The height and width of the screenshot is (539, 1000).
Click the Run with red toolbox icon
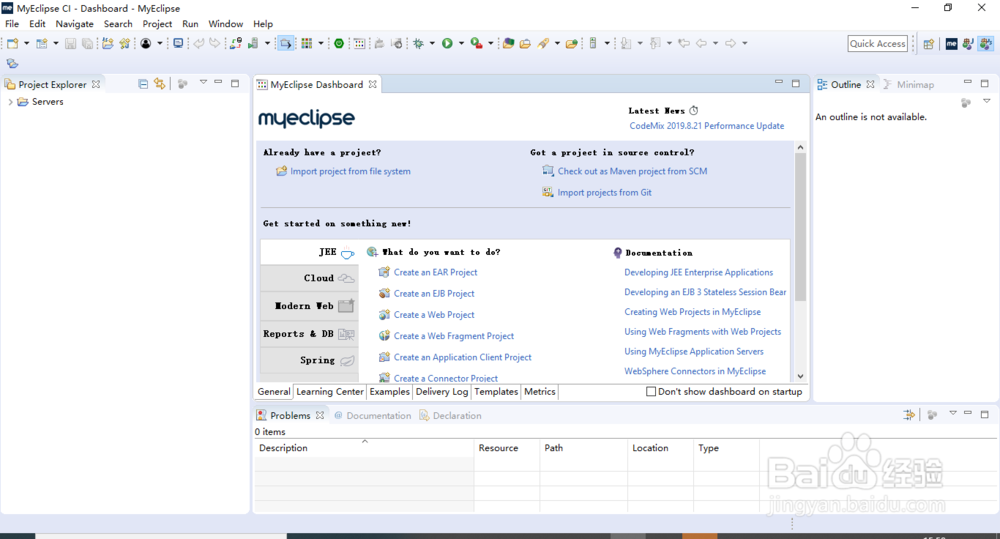(476, 43)
